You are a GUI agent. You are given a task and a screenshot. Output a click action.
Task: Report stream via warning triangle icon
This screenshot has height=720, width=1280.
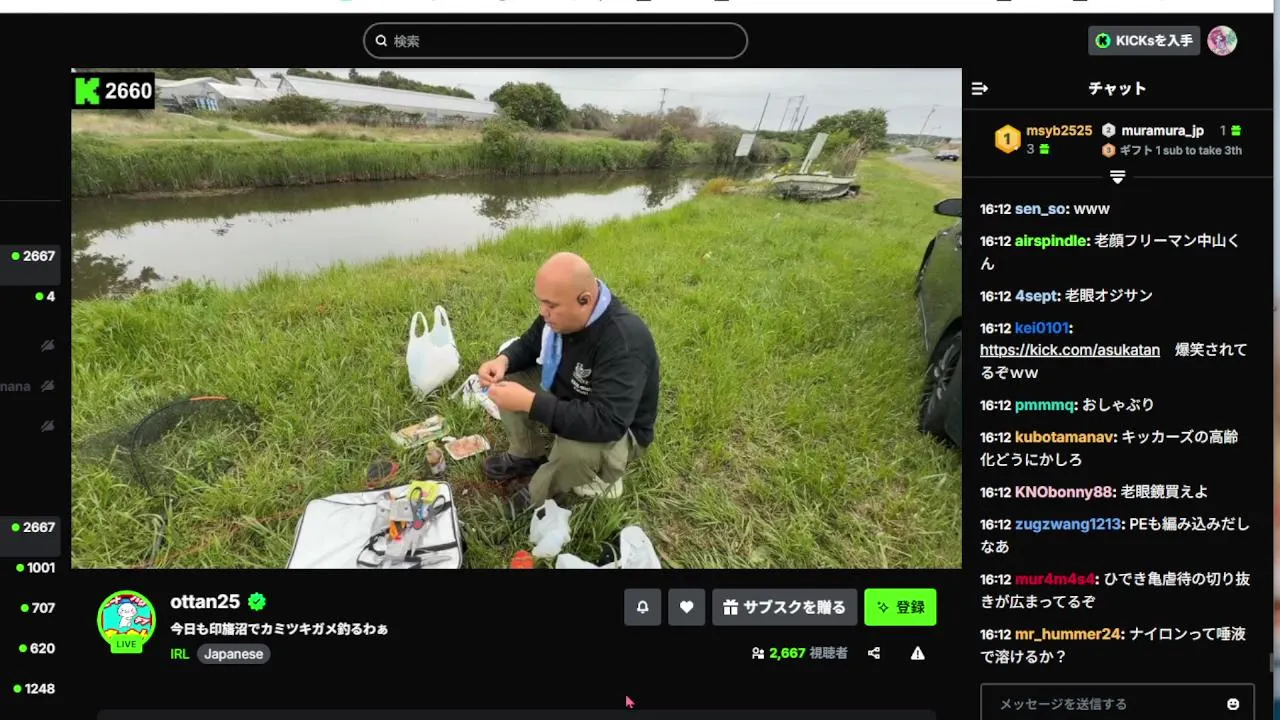(x=917, y=653)
